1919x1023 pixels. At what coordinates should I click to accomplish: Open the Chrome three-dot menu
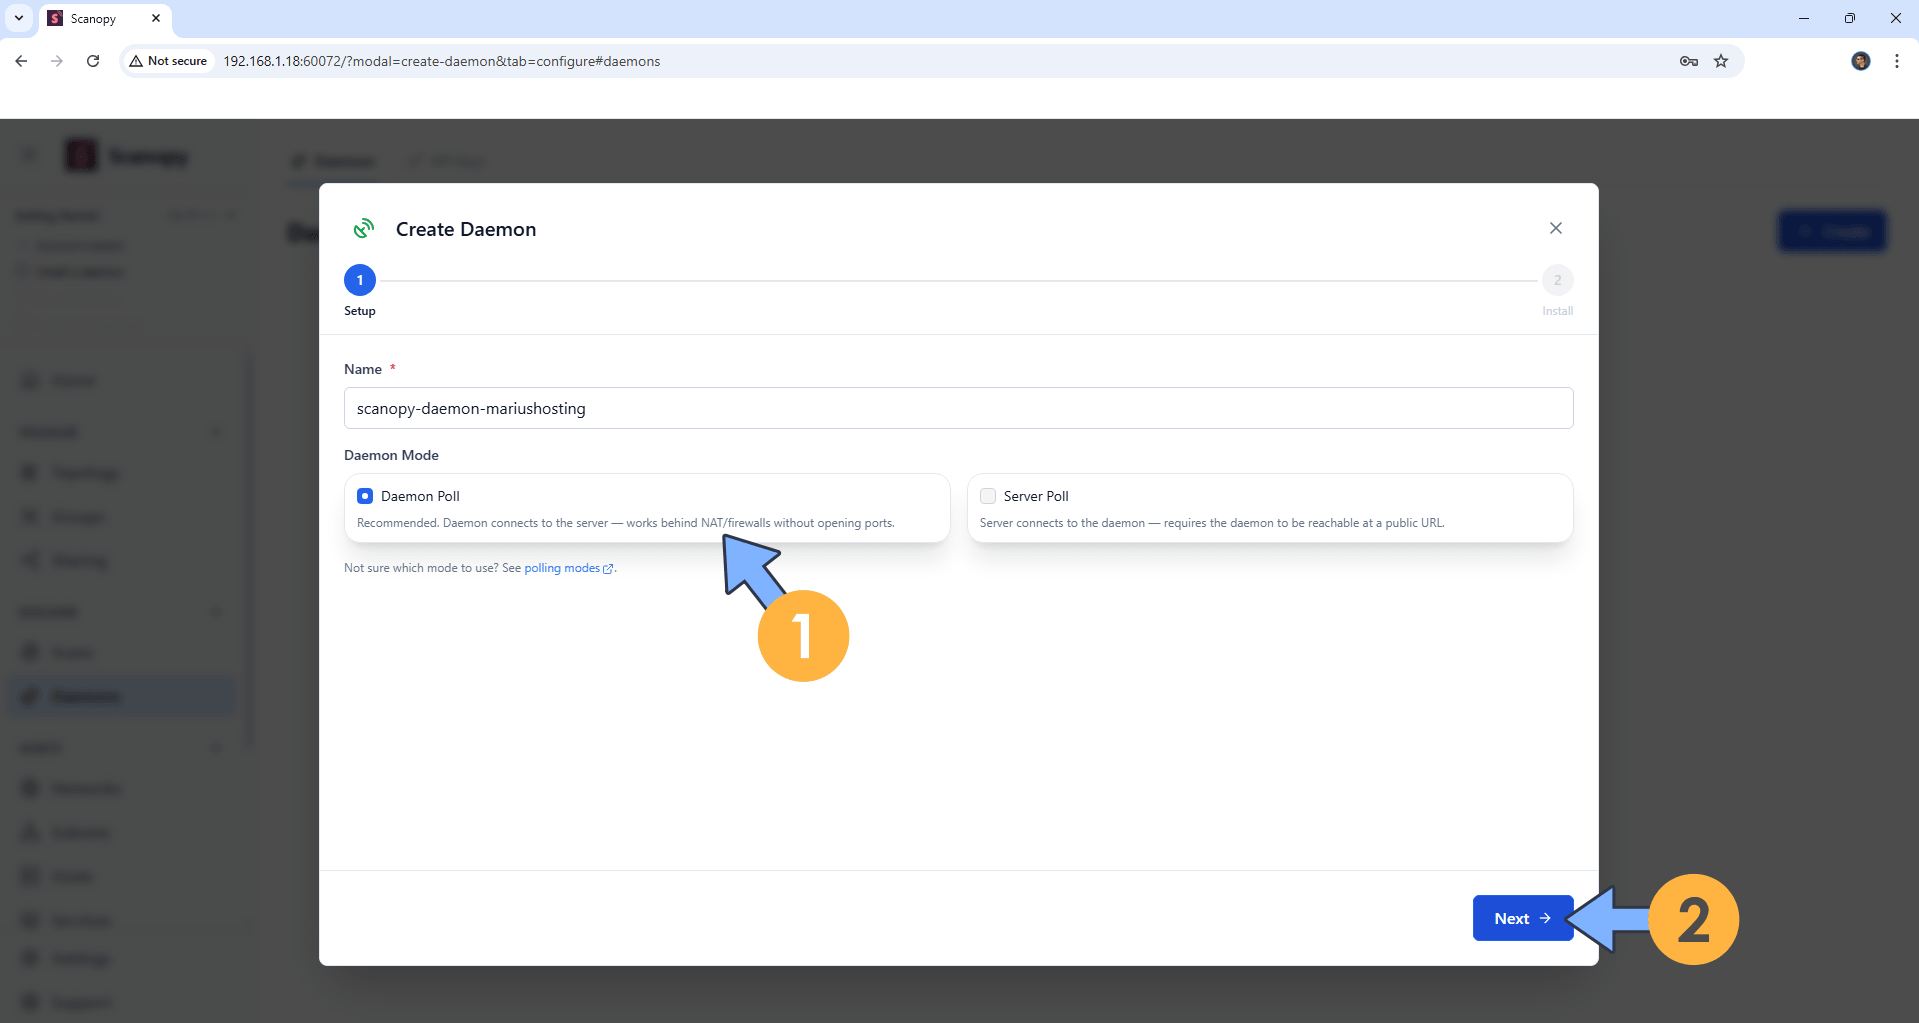pyautogui.click(x=1896, y=61)
